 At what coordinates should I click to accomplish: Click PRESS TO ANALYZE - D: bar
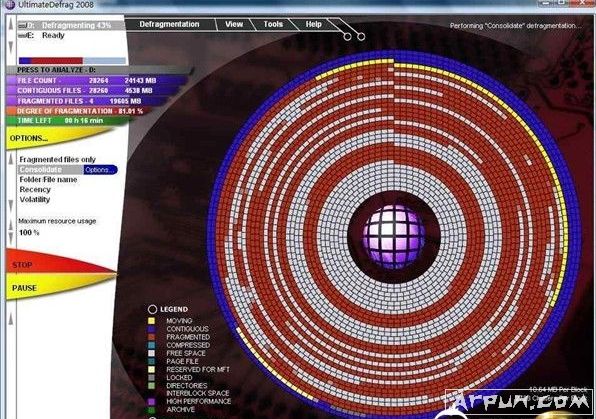(x=100, y=70)
